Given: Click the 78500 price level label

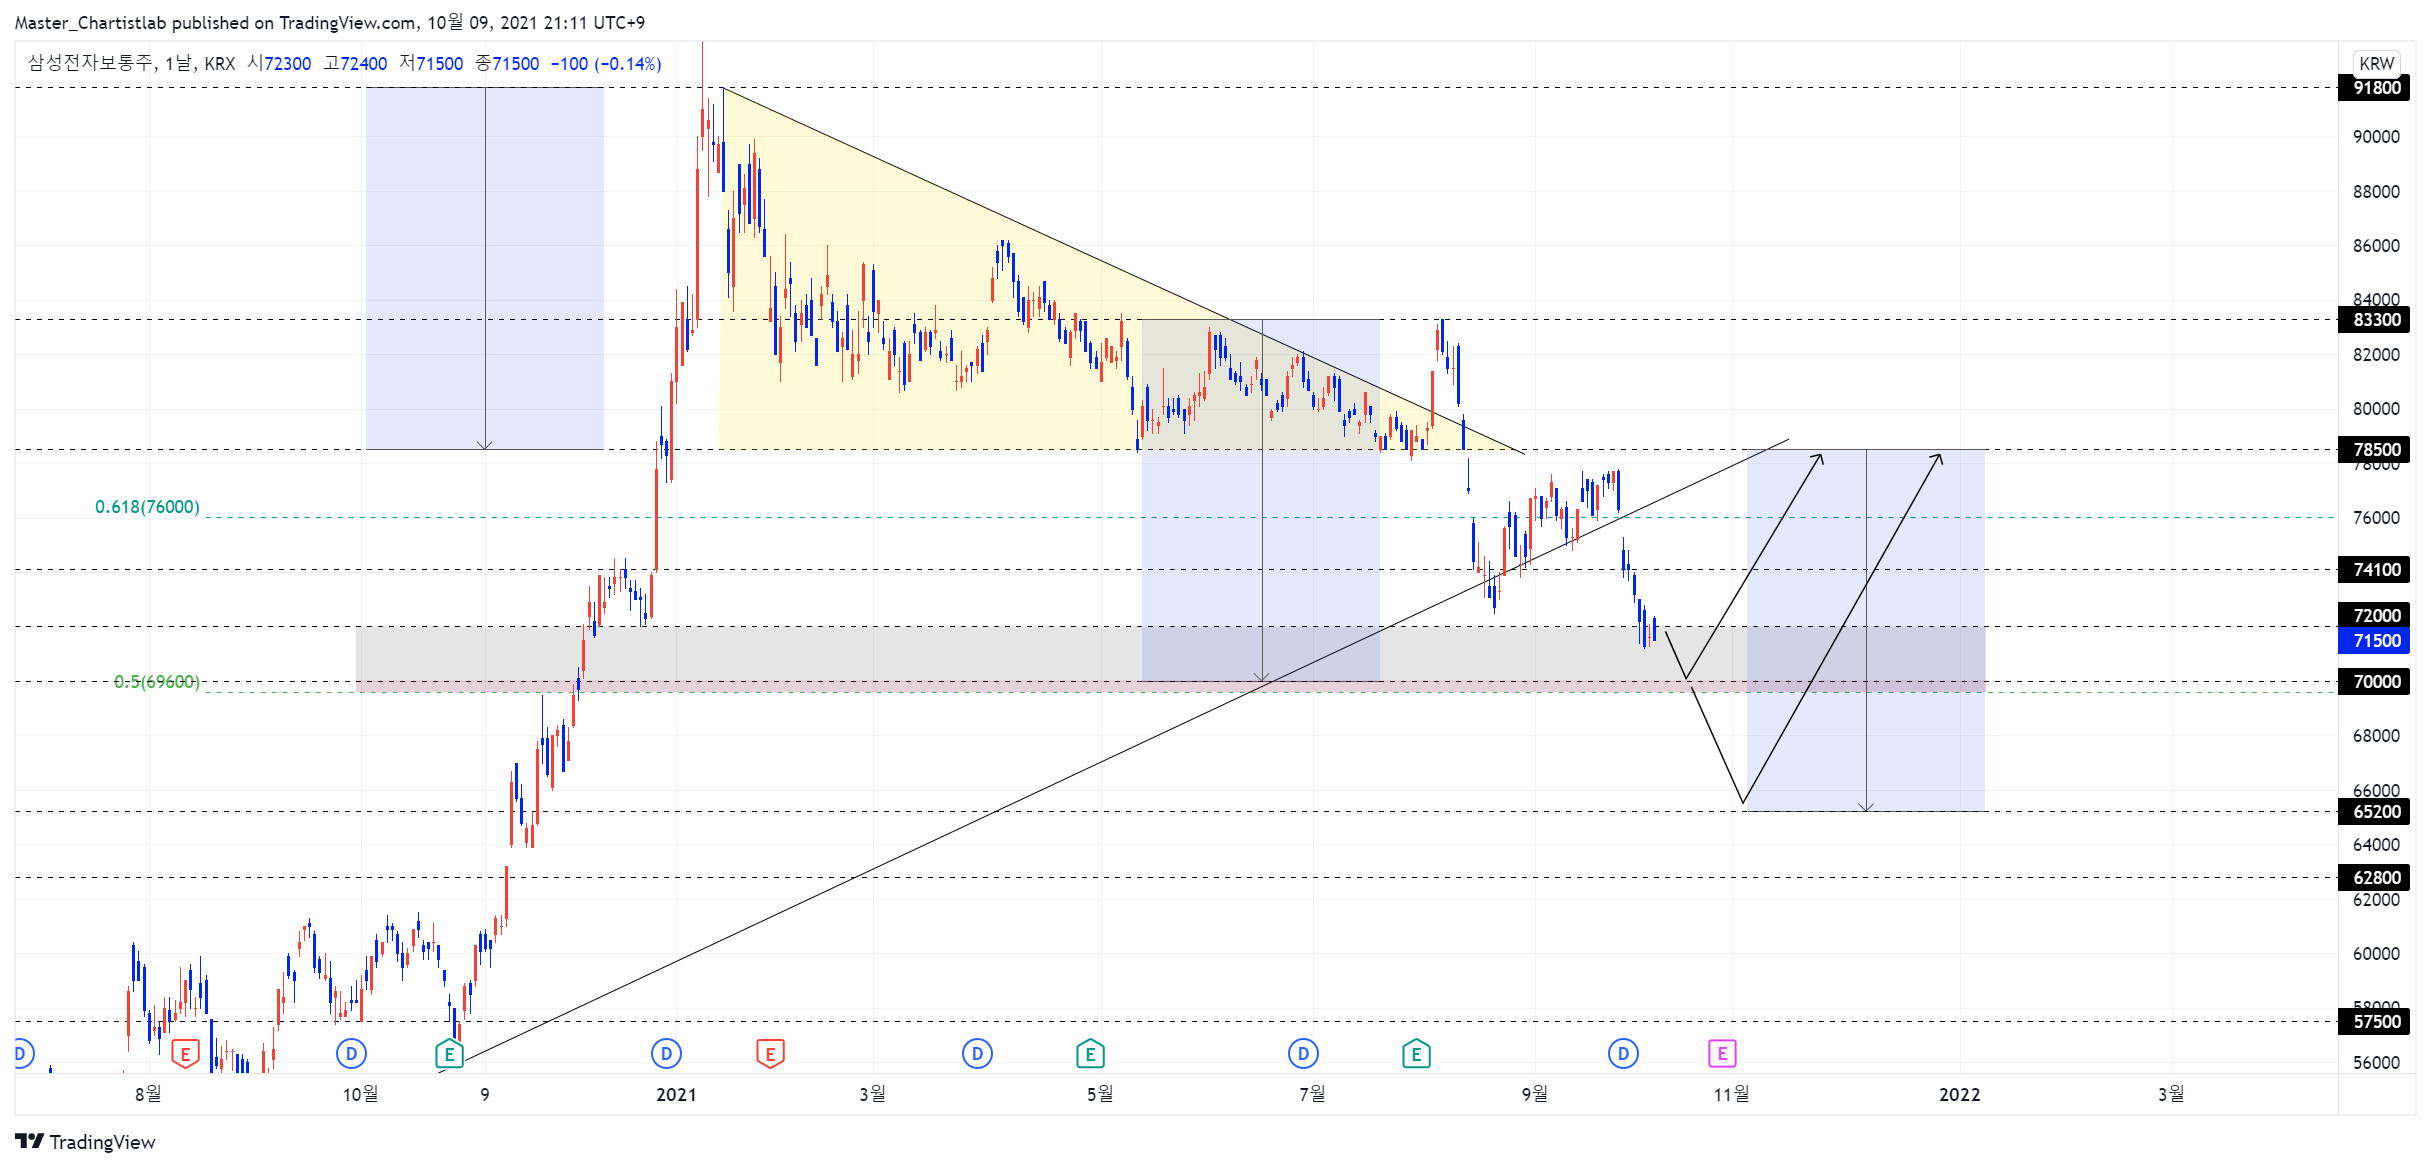Looking at the screenshot, I should [x=2376, y=450].
